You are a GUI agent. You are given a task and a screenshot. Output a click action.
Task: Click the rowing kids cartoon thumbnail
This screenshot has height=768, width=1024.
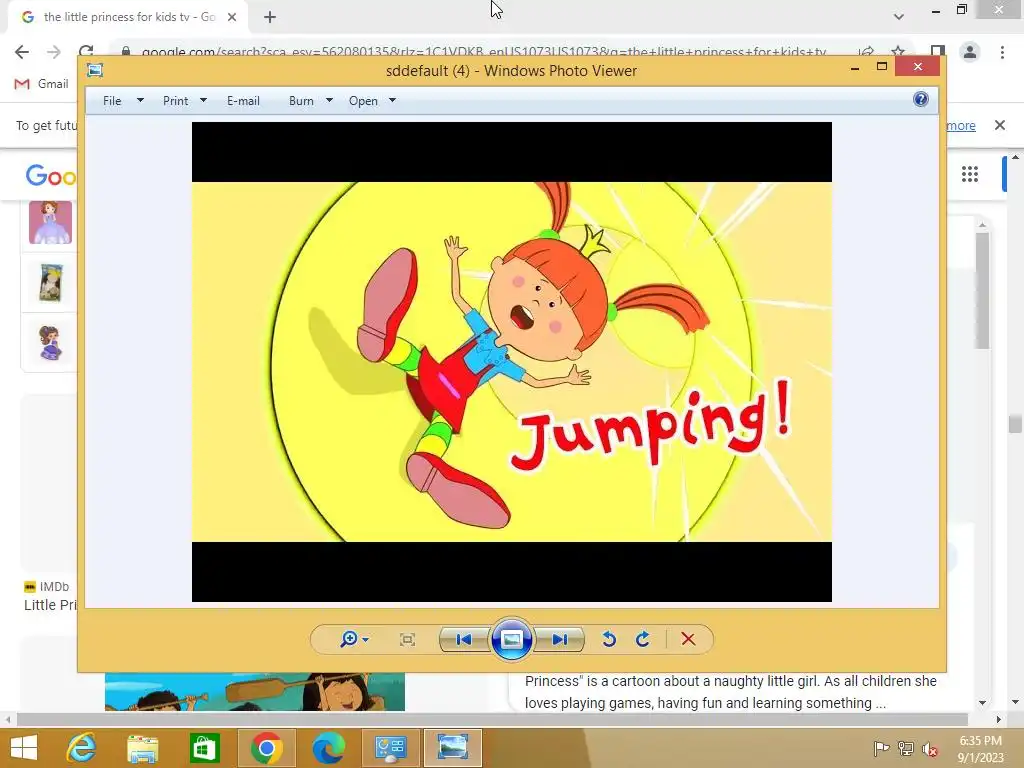pos(255,692)
